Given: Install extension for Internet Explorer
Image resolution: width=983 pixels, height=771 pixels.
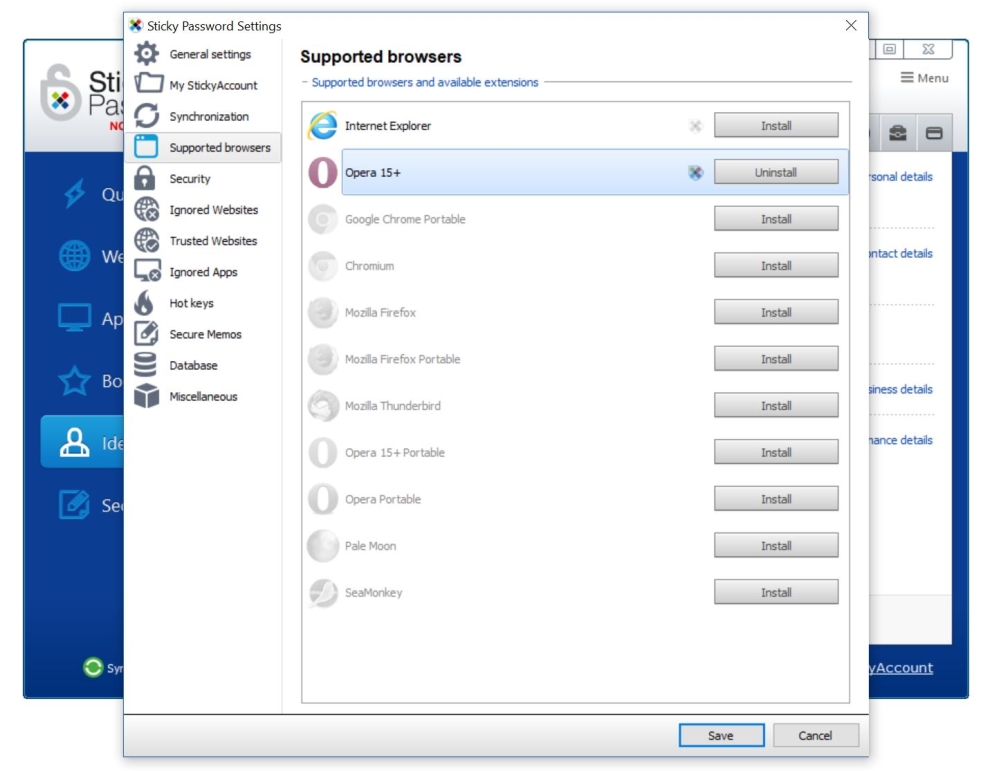Looking at the screenshot, I should [775, 126].
